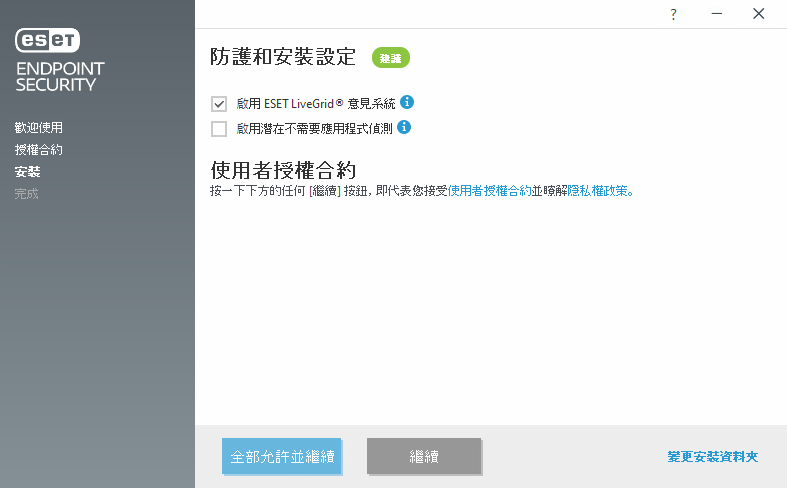Select 授權合約 step in sidebar

point(39,150)
